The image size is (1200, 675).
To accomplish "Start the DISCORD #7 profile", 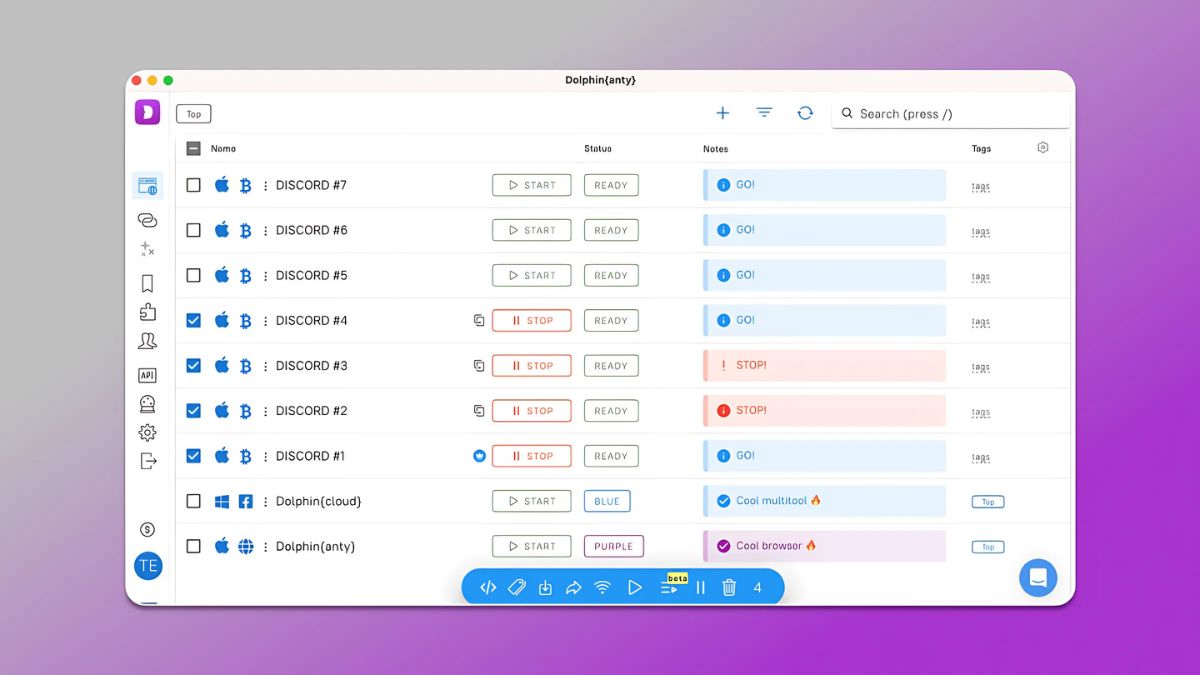I will (x=532, y=185).
